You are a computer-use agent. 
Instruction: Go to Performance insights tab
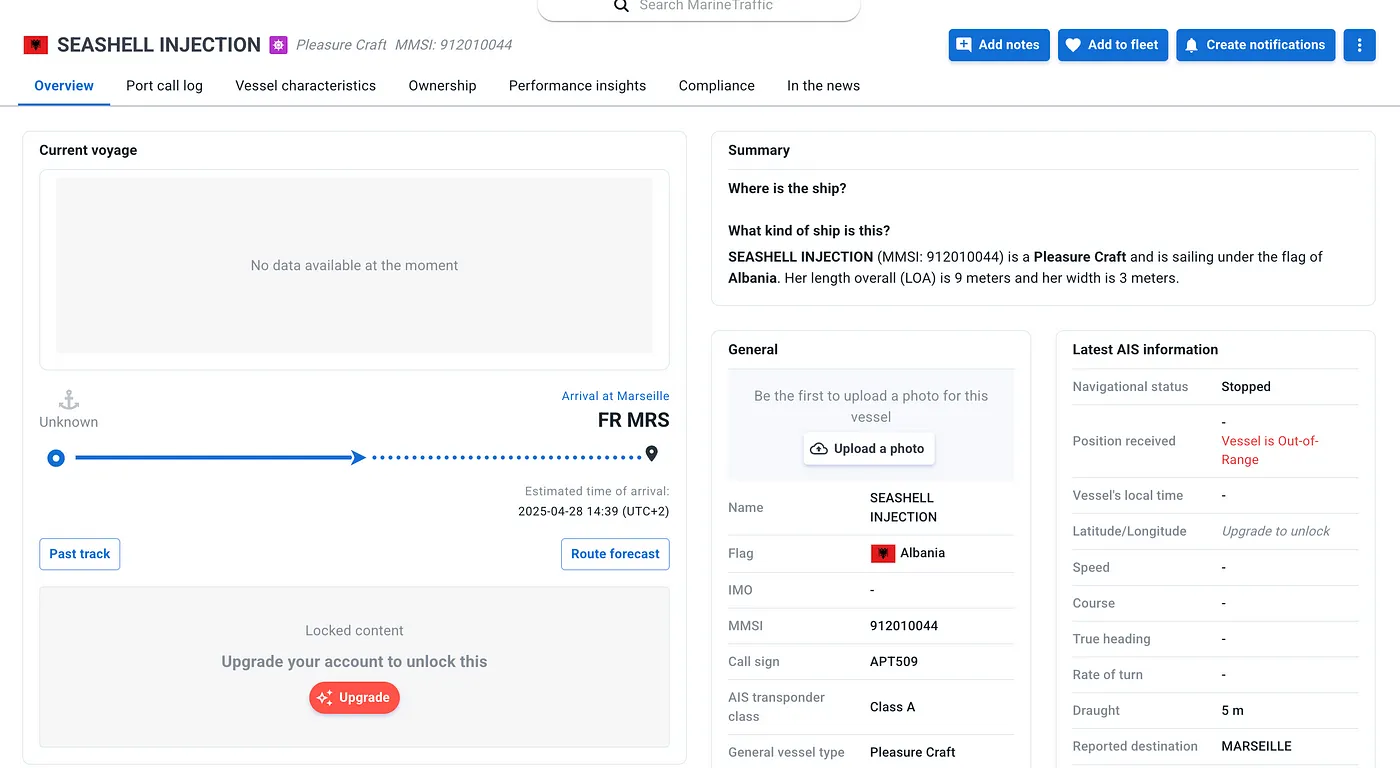coord(577,86)
